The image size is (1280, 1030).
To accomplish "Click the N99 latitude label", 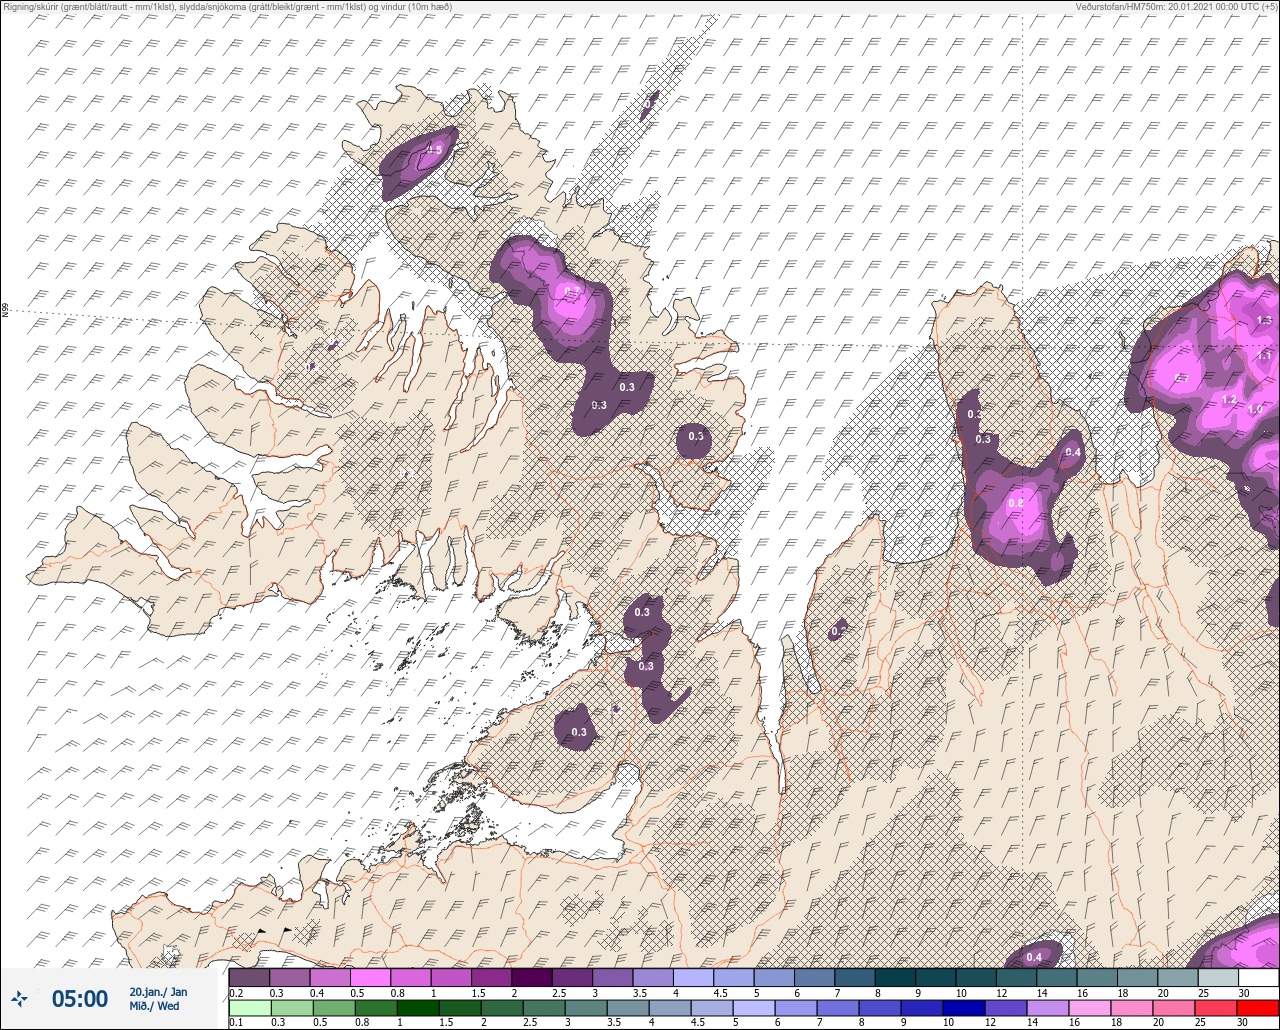I will (x=5, y=311).
